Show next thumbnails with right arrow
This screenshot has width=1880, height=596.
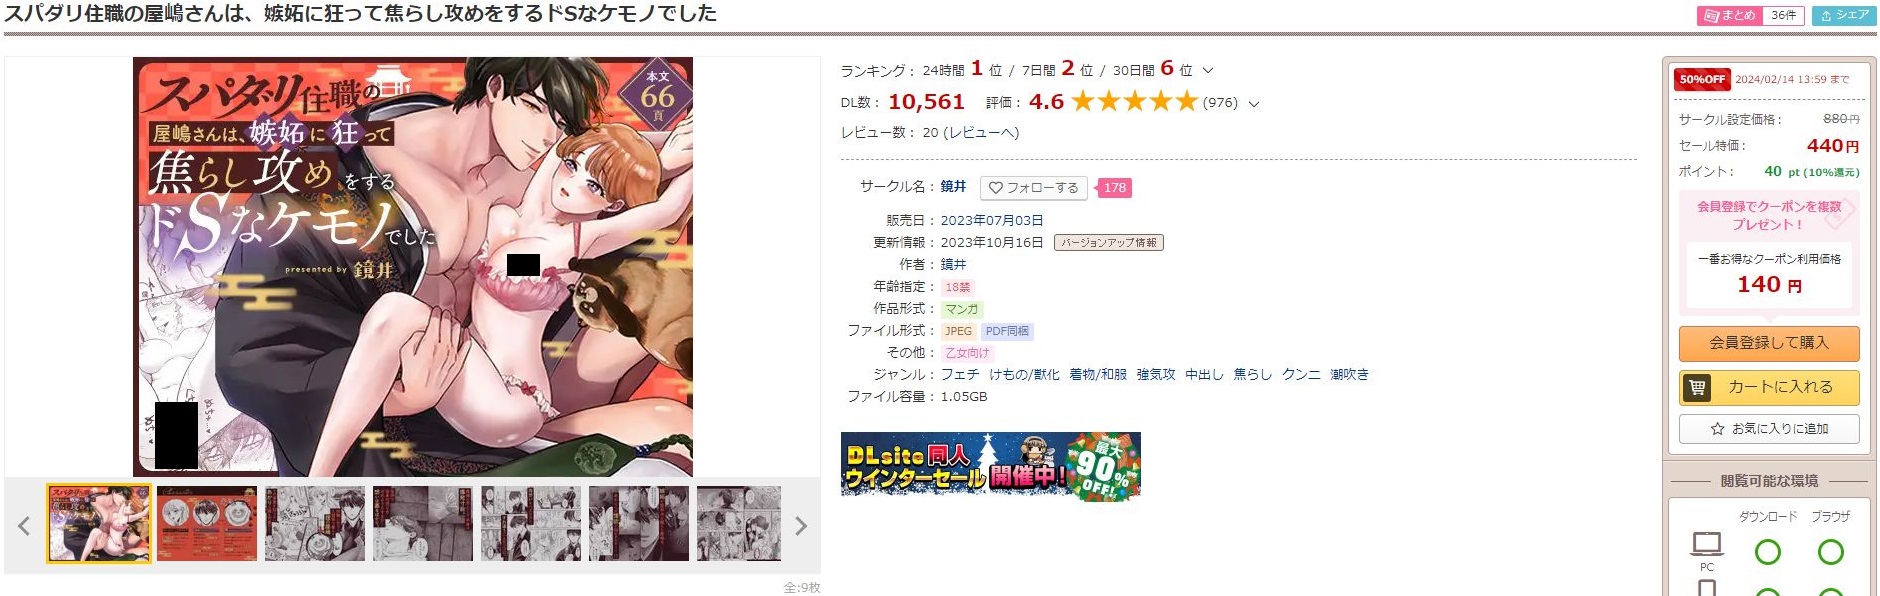pyautogui.click(x=801, y=526)
